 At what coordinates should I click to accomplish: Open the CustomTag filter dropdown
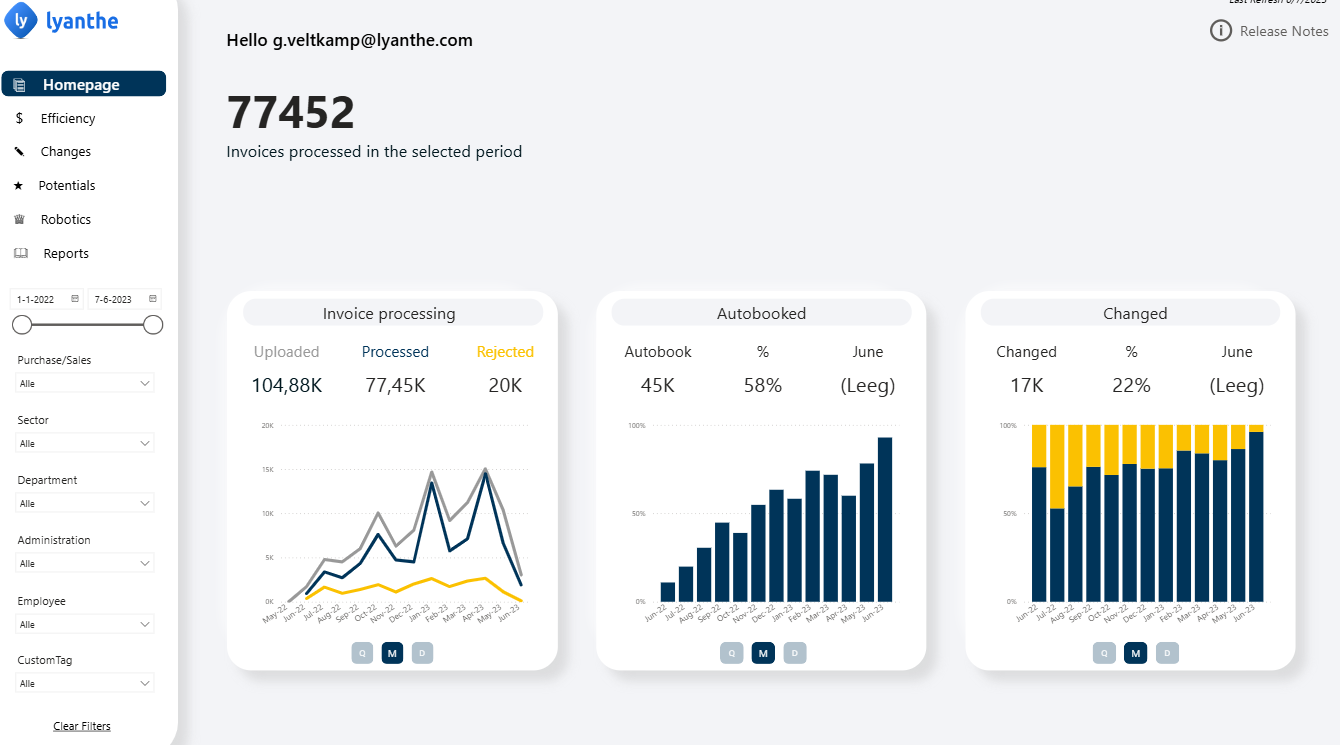coord(86,684)
